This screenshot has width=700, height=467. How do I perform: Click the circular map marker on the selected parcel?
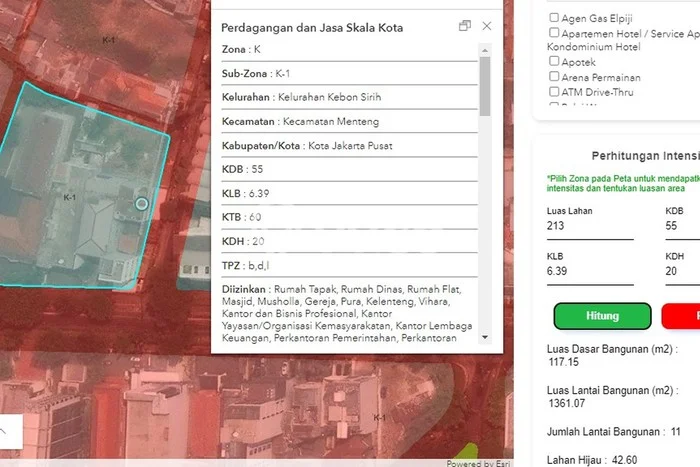[x=142, y=204]
